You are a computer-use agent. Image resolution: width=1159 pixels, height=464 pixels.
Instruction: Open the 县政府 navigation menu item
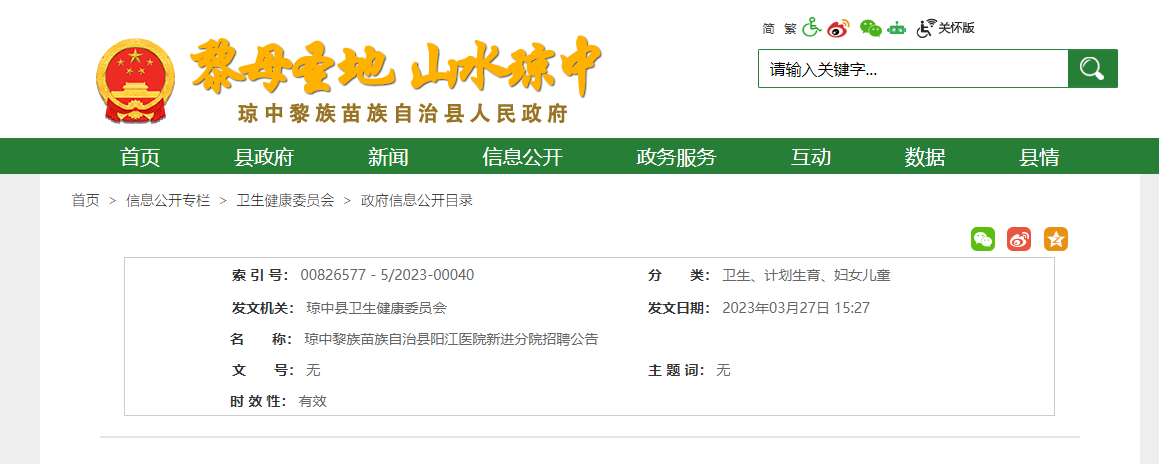(264, 157)
